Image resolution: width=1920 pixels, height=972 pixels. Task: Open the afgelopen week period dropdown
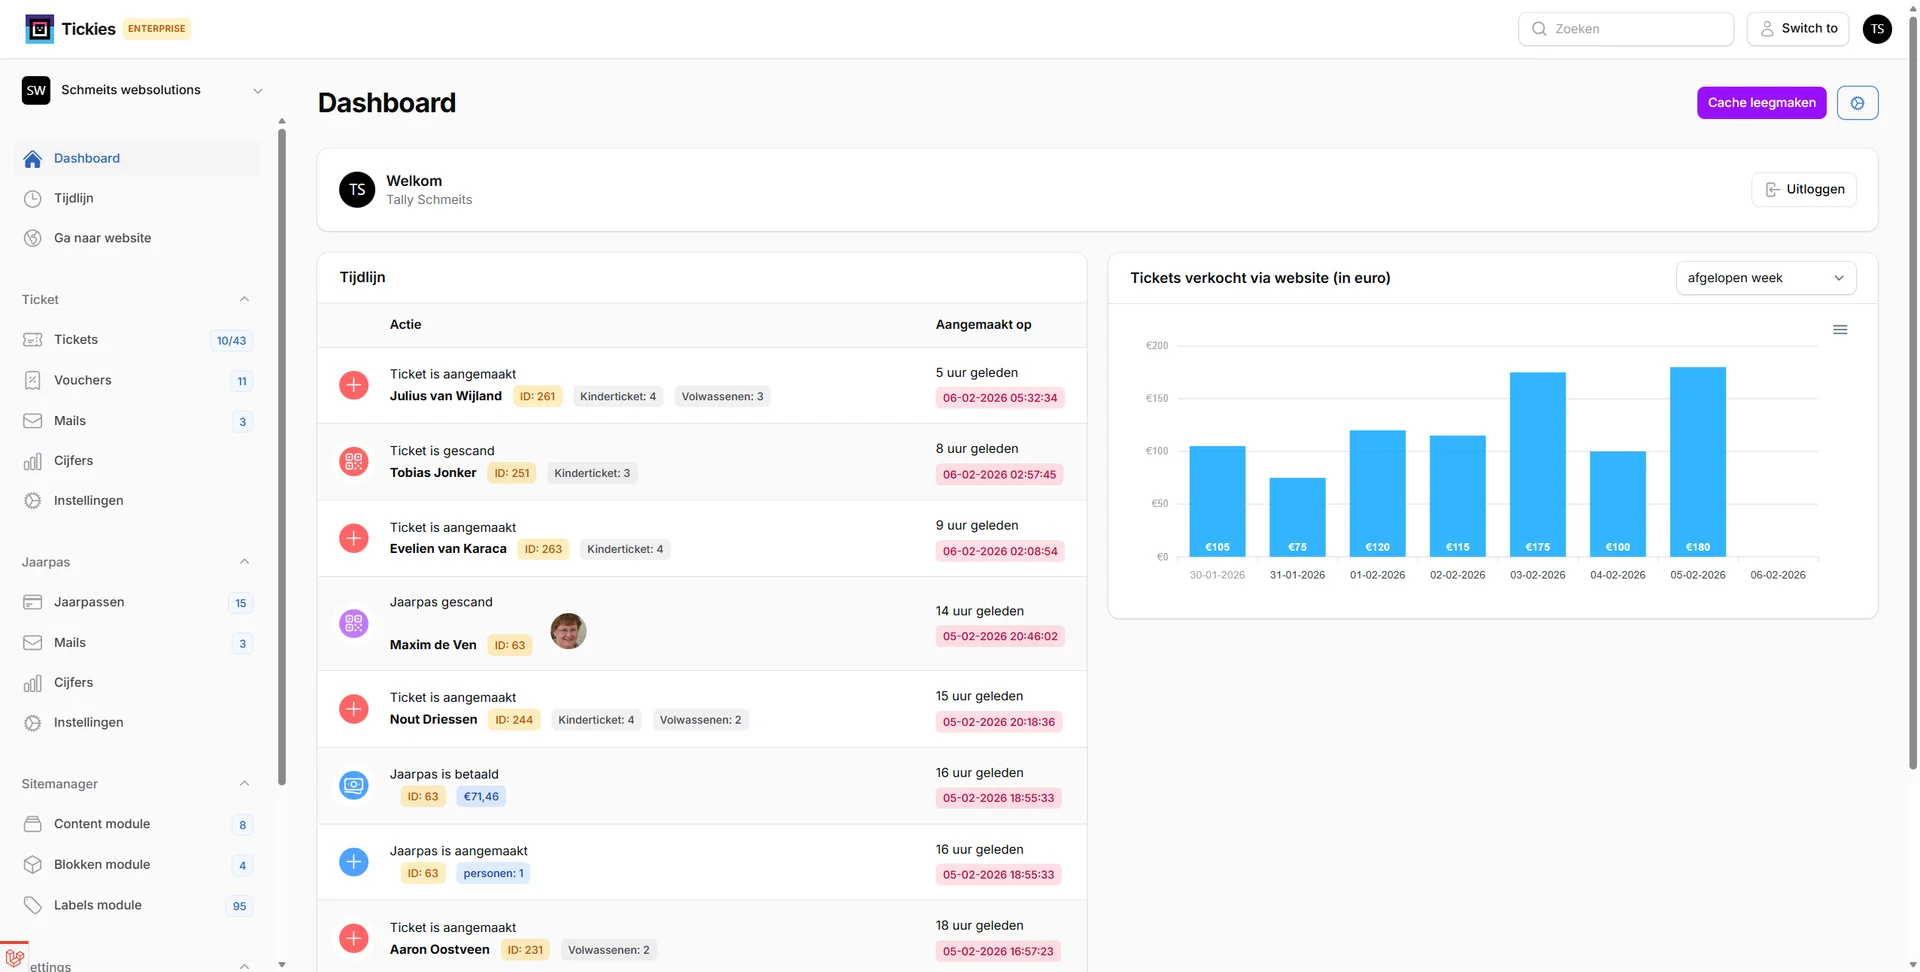tap(1766, 277)
